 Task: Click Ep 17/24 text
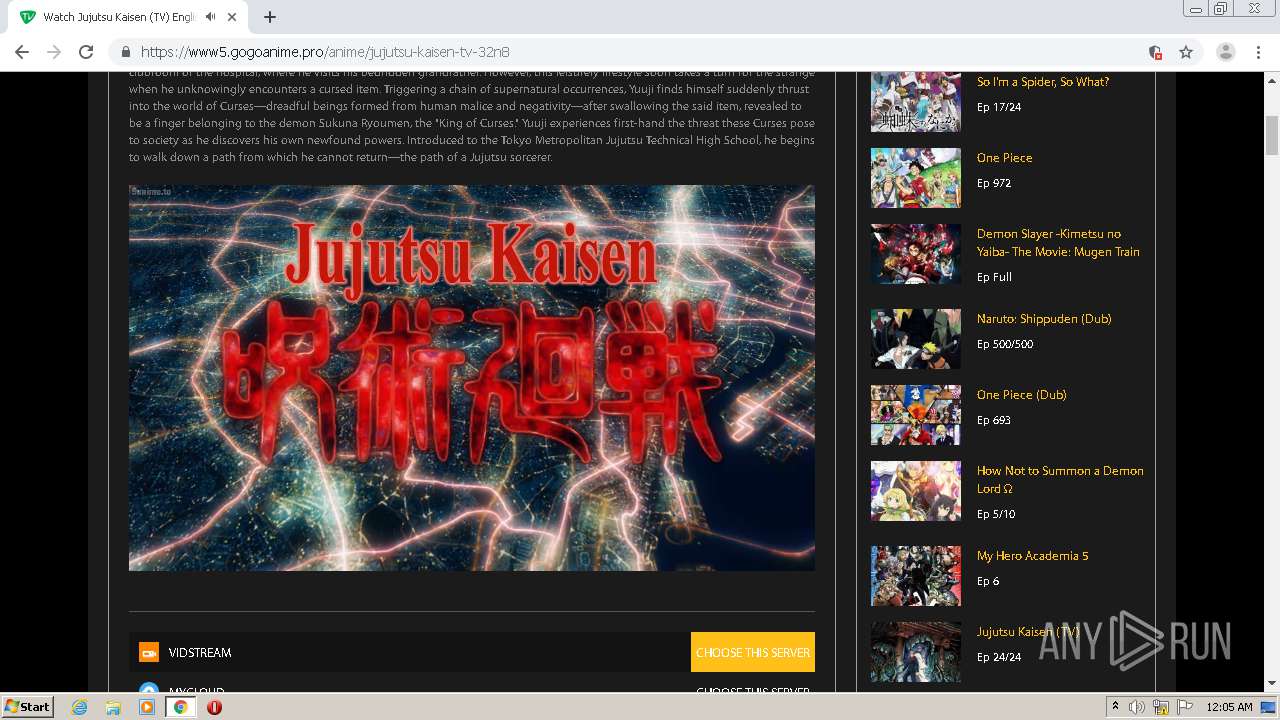998,107
